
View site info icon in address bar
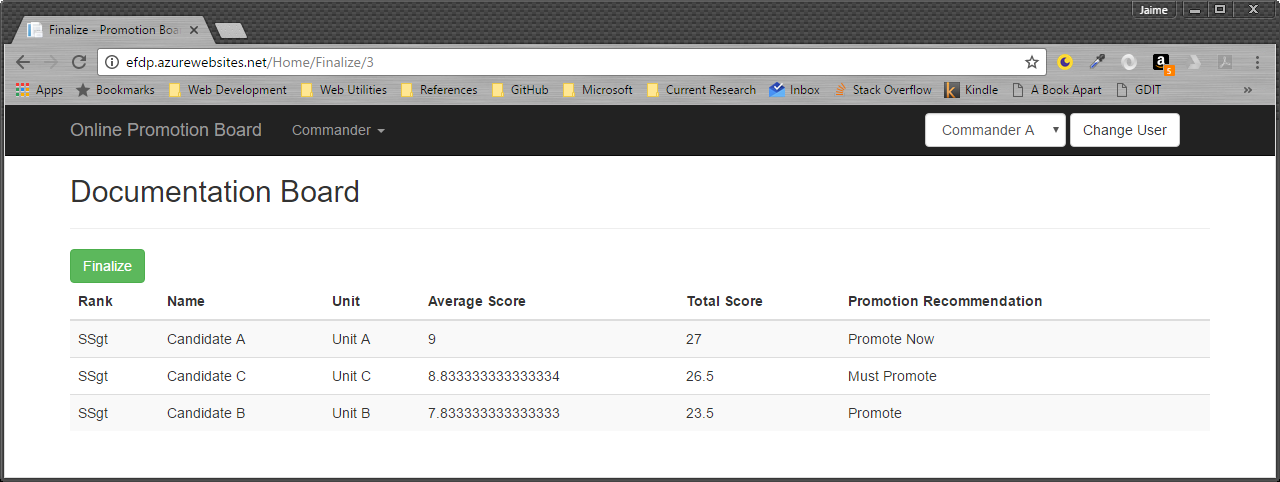112,62
